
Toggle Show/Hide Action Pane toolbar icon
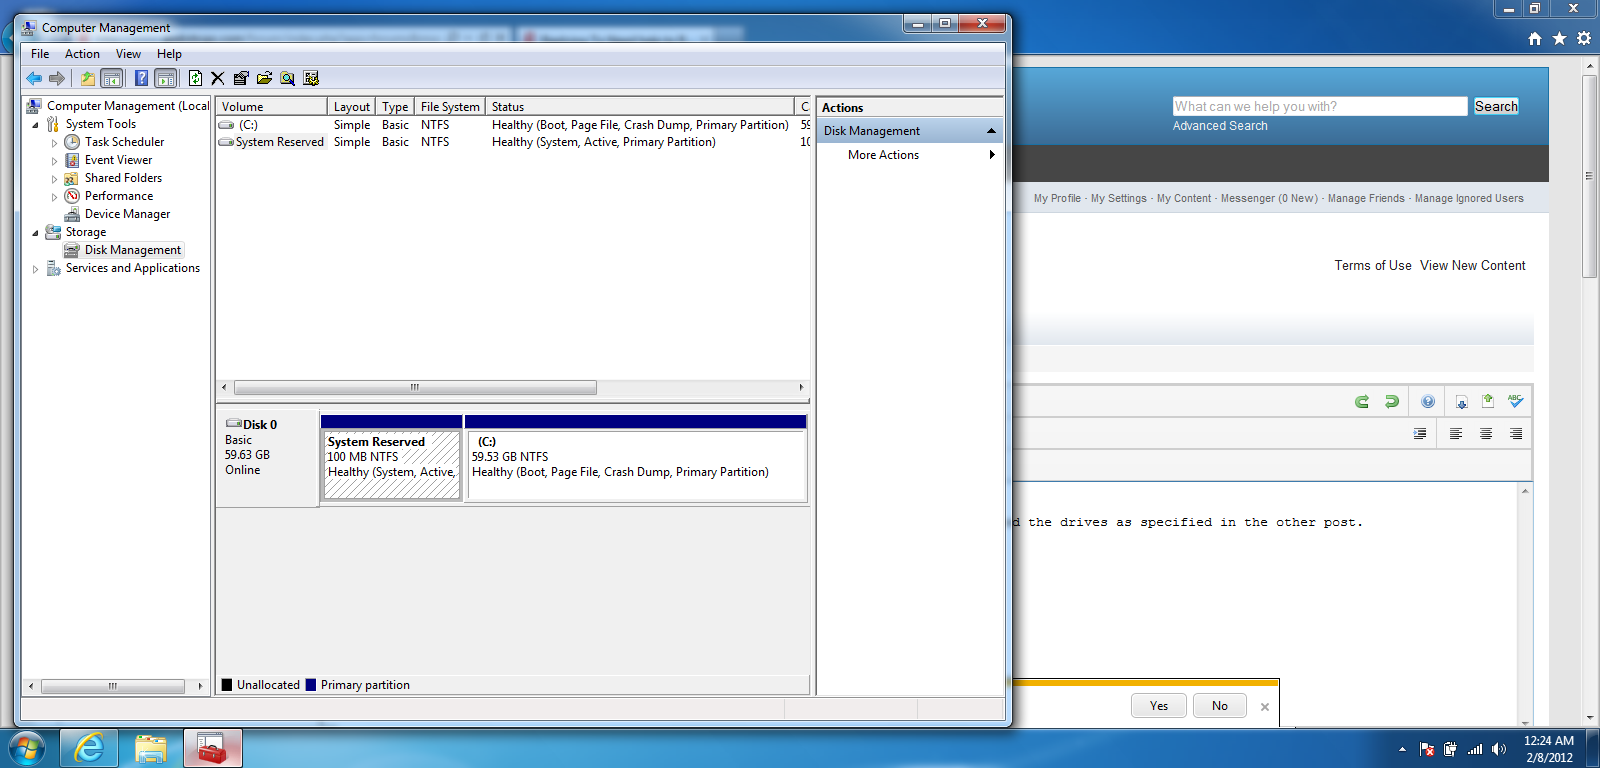pyautogui.click(x=166, y=78)
